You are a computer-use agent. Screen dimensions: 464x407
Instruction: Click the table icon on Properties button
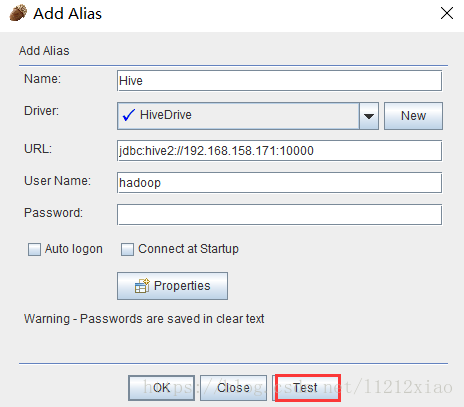pyautogui.click(x=142, y=286)
